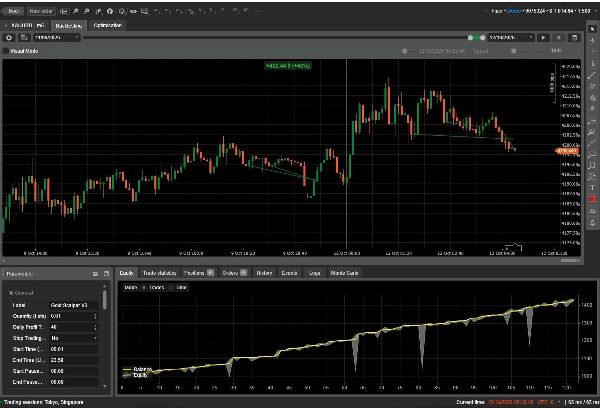Open the indicators icon in top toolbar

[x=99, y=11]
